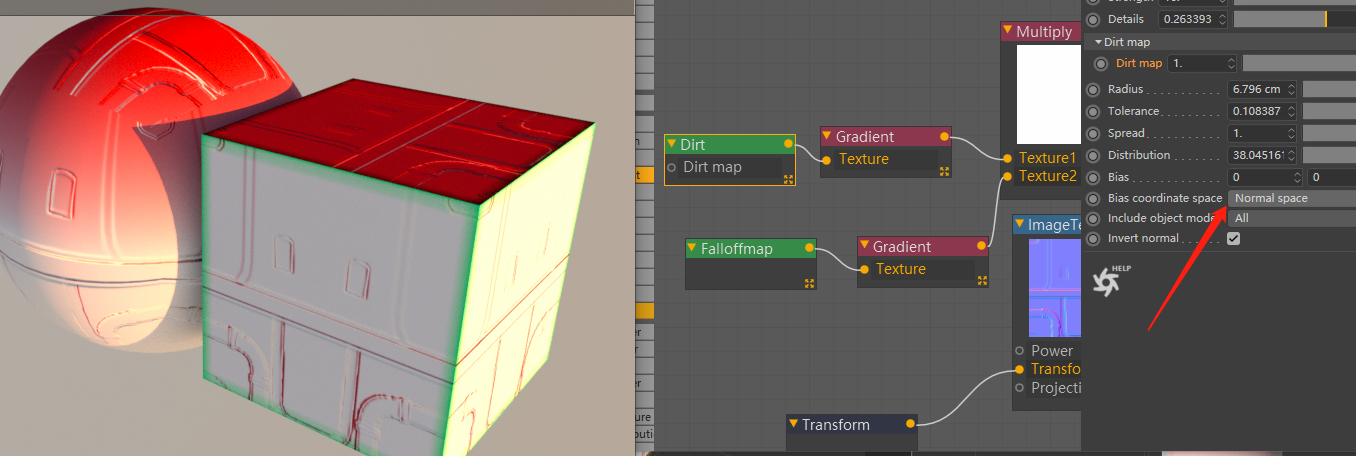
Task: Collapse the Transform node triangle
Action: (x=793, y=425)
